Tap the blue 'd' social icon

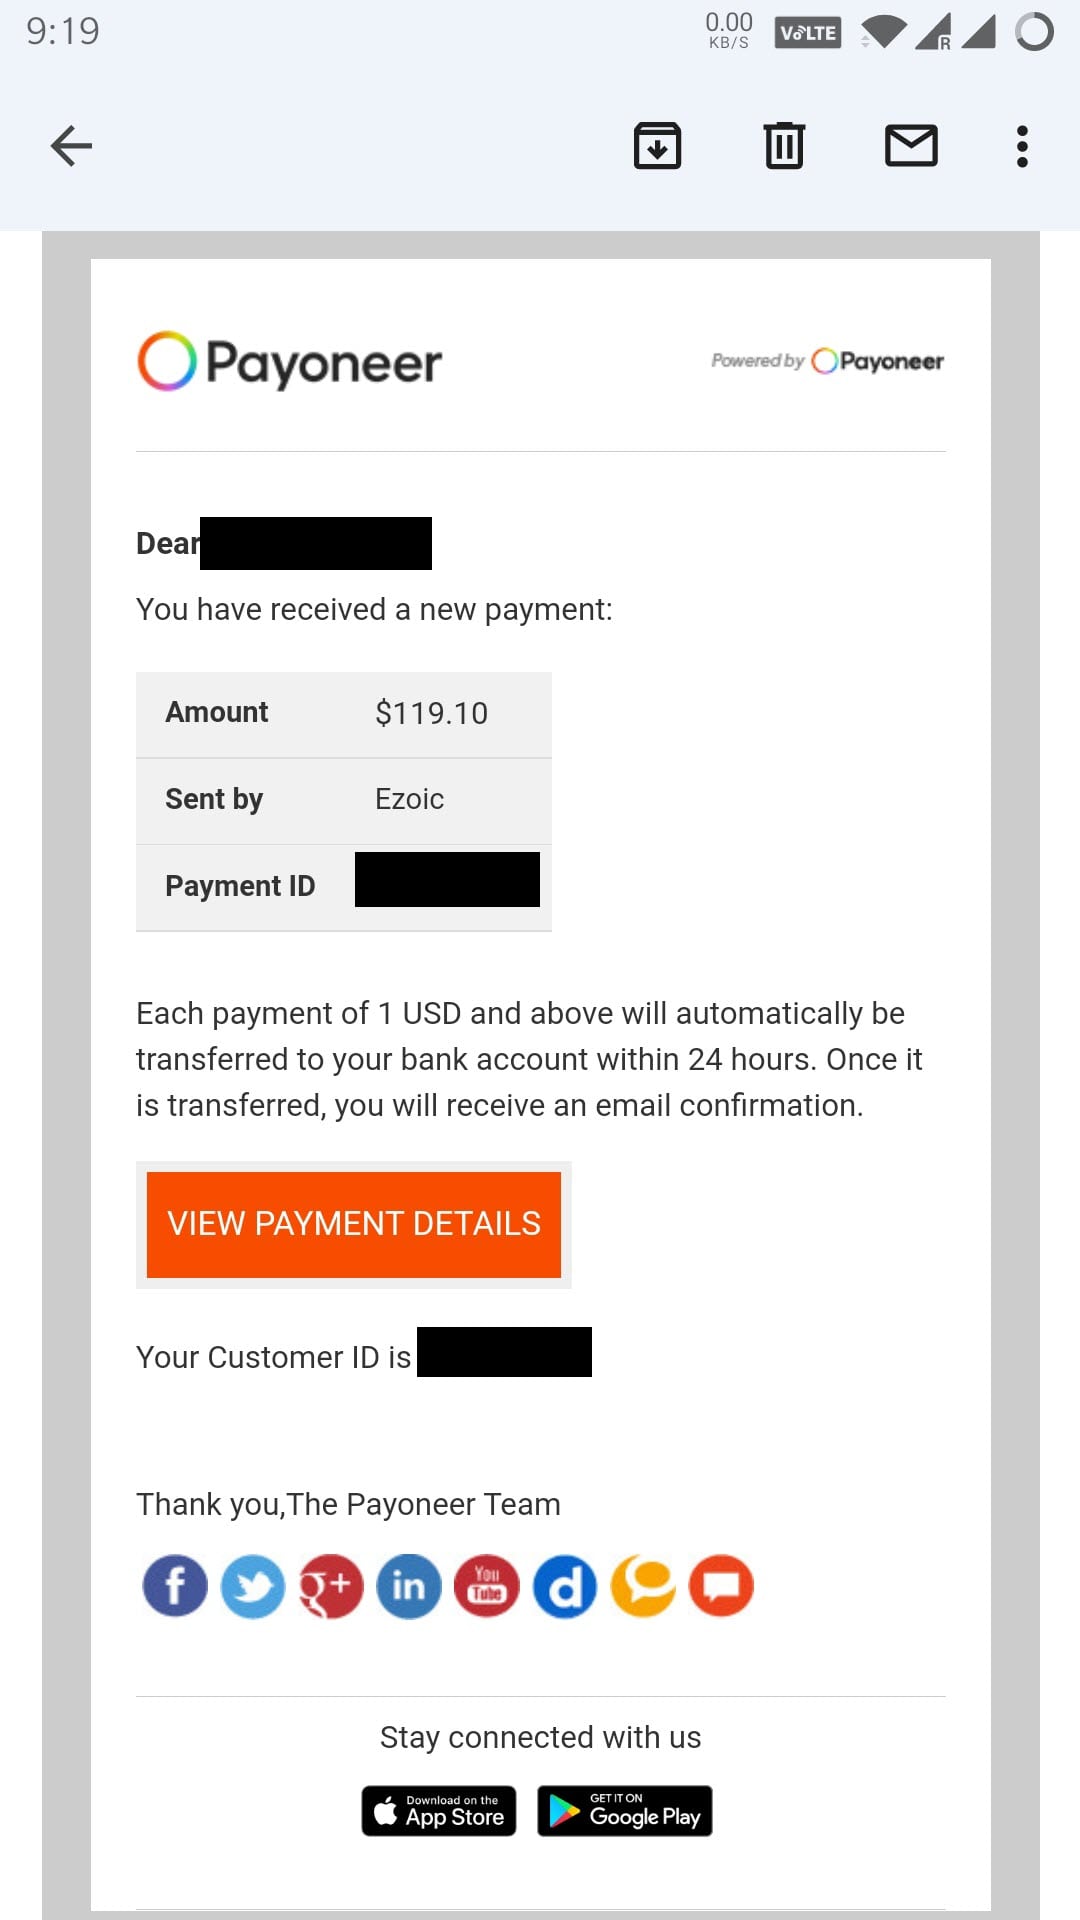click(564, 1586)
